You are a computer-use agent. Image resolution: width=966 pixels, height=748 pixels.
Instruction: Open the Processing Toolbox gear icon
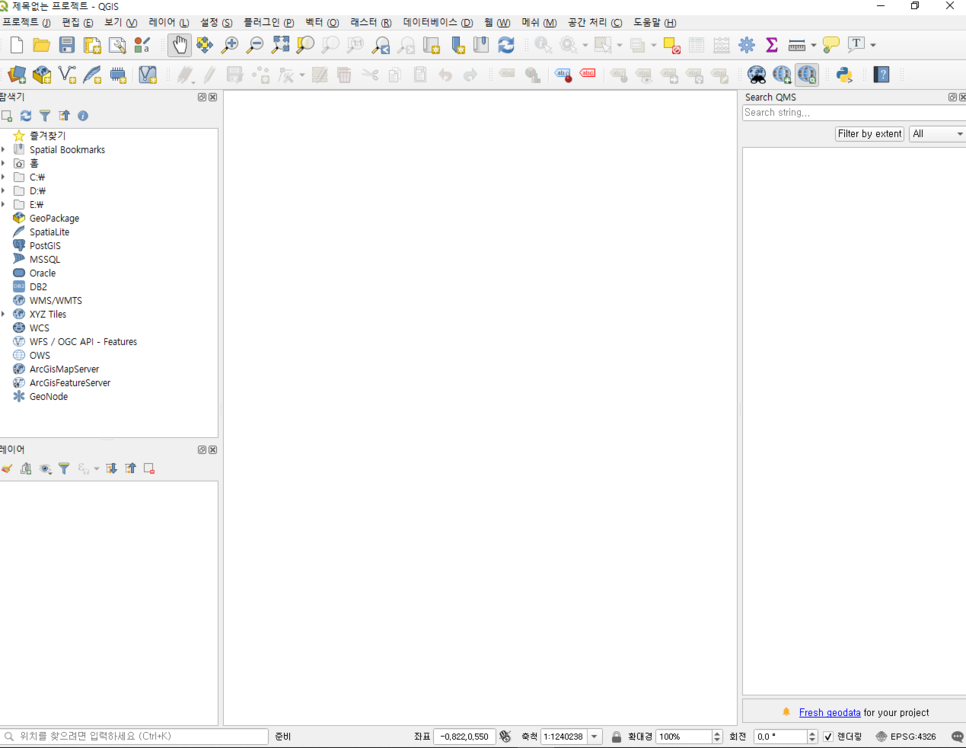coord(747,45)
